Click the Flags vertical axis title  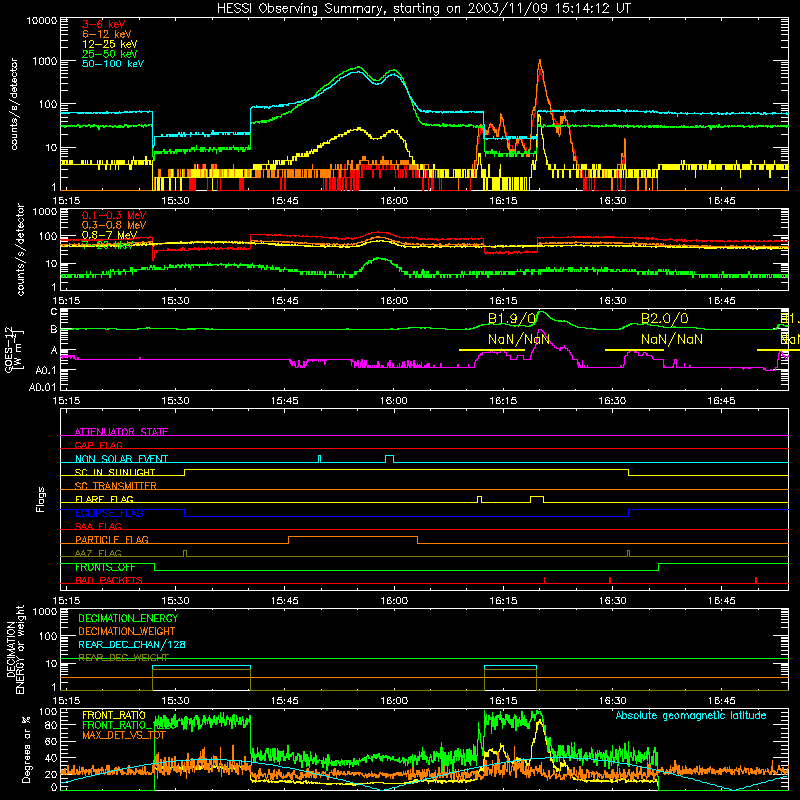[x=41, y=499]
